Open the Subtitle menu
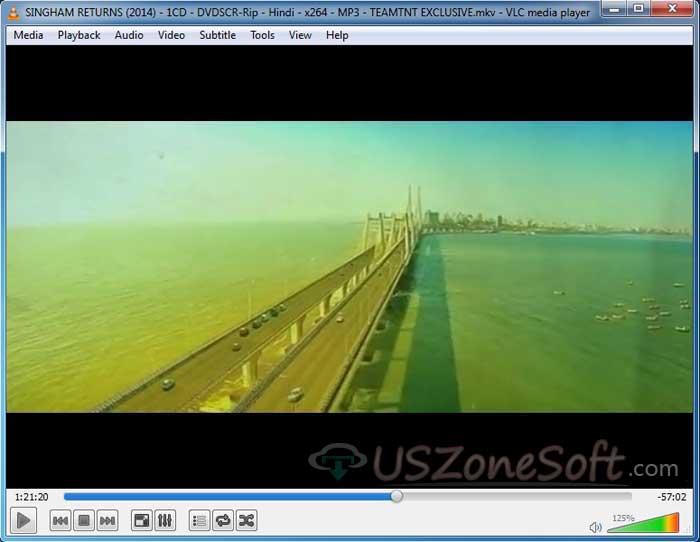Screen dimensions: 700x542 click(x=217, y=35)
